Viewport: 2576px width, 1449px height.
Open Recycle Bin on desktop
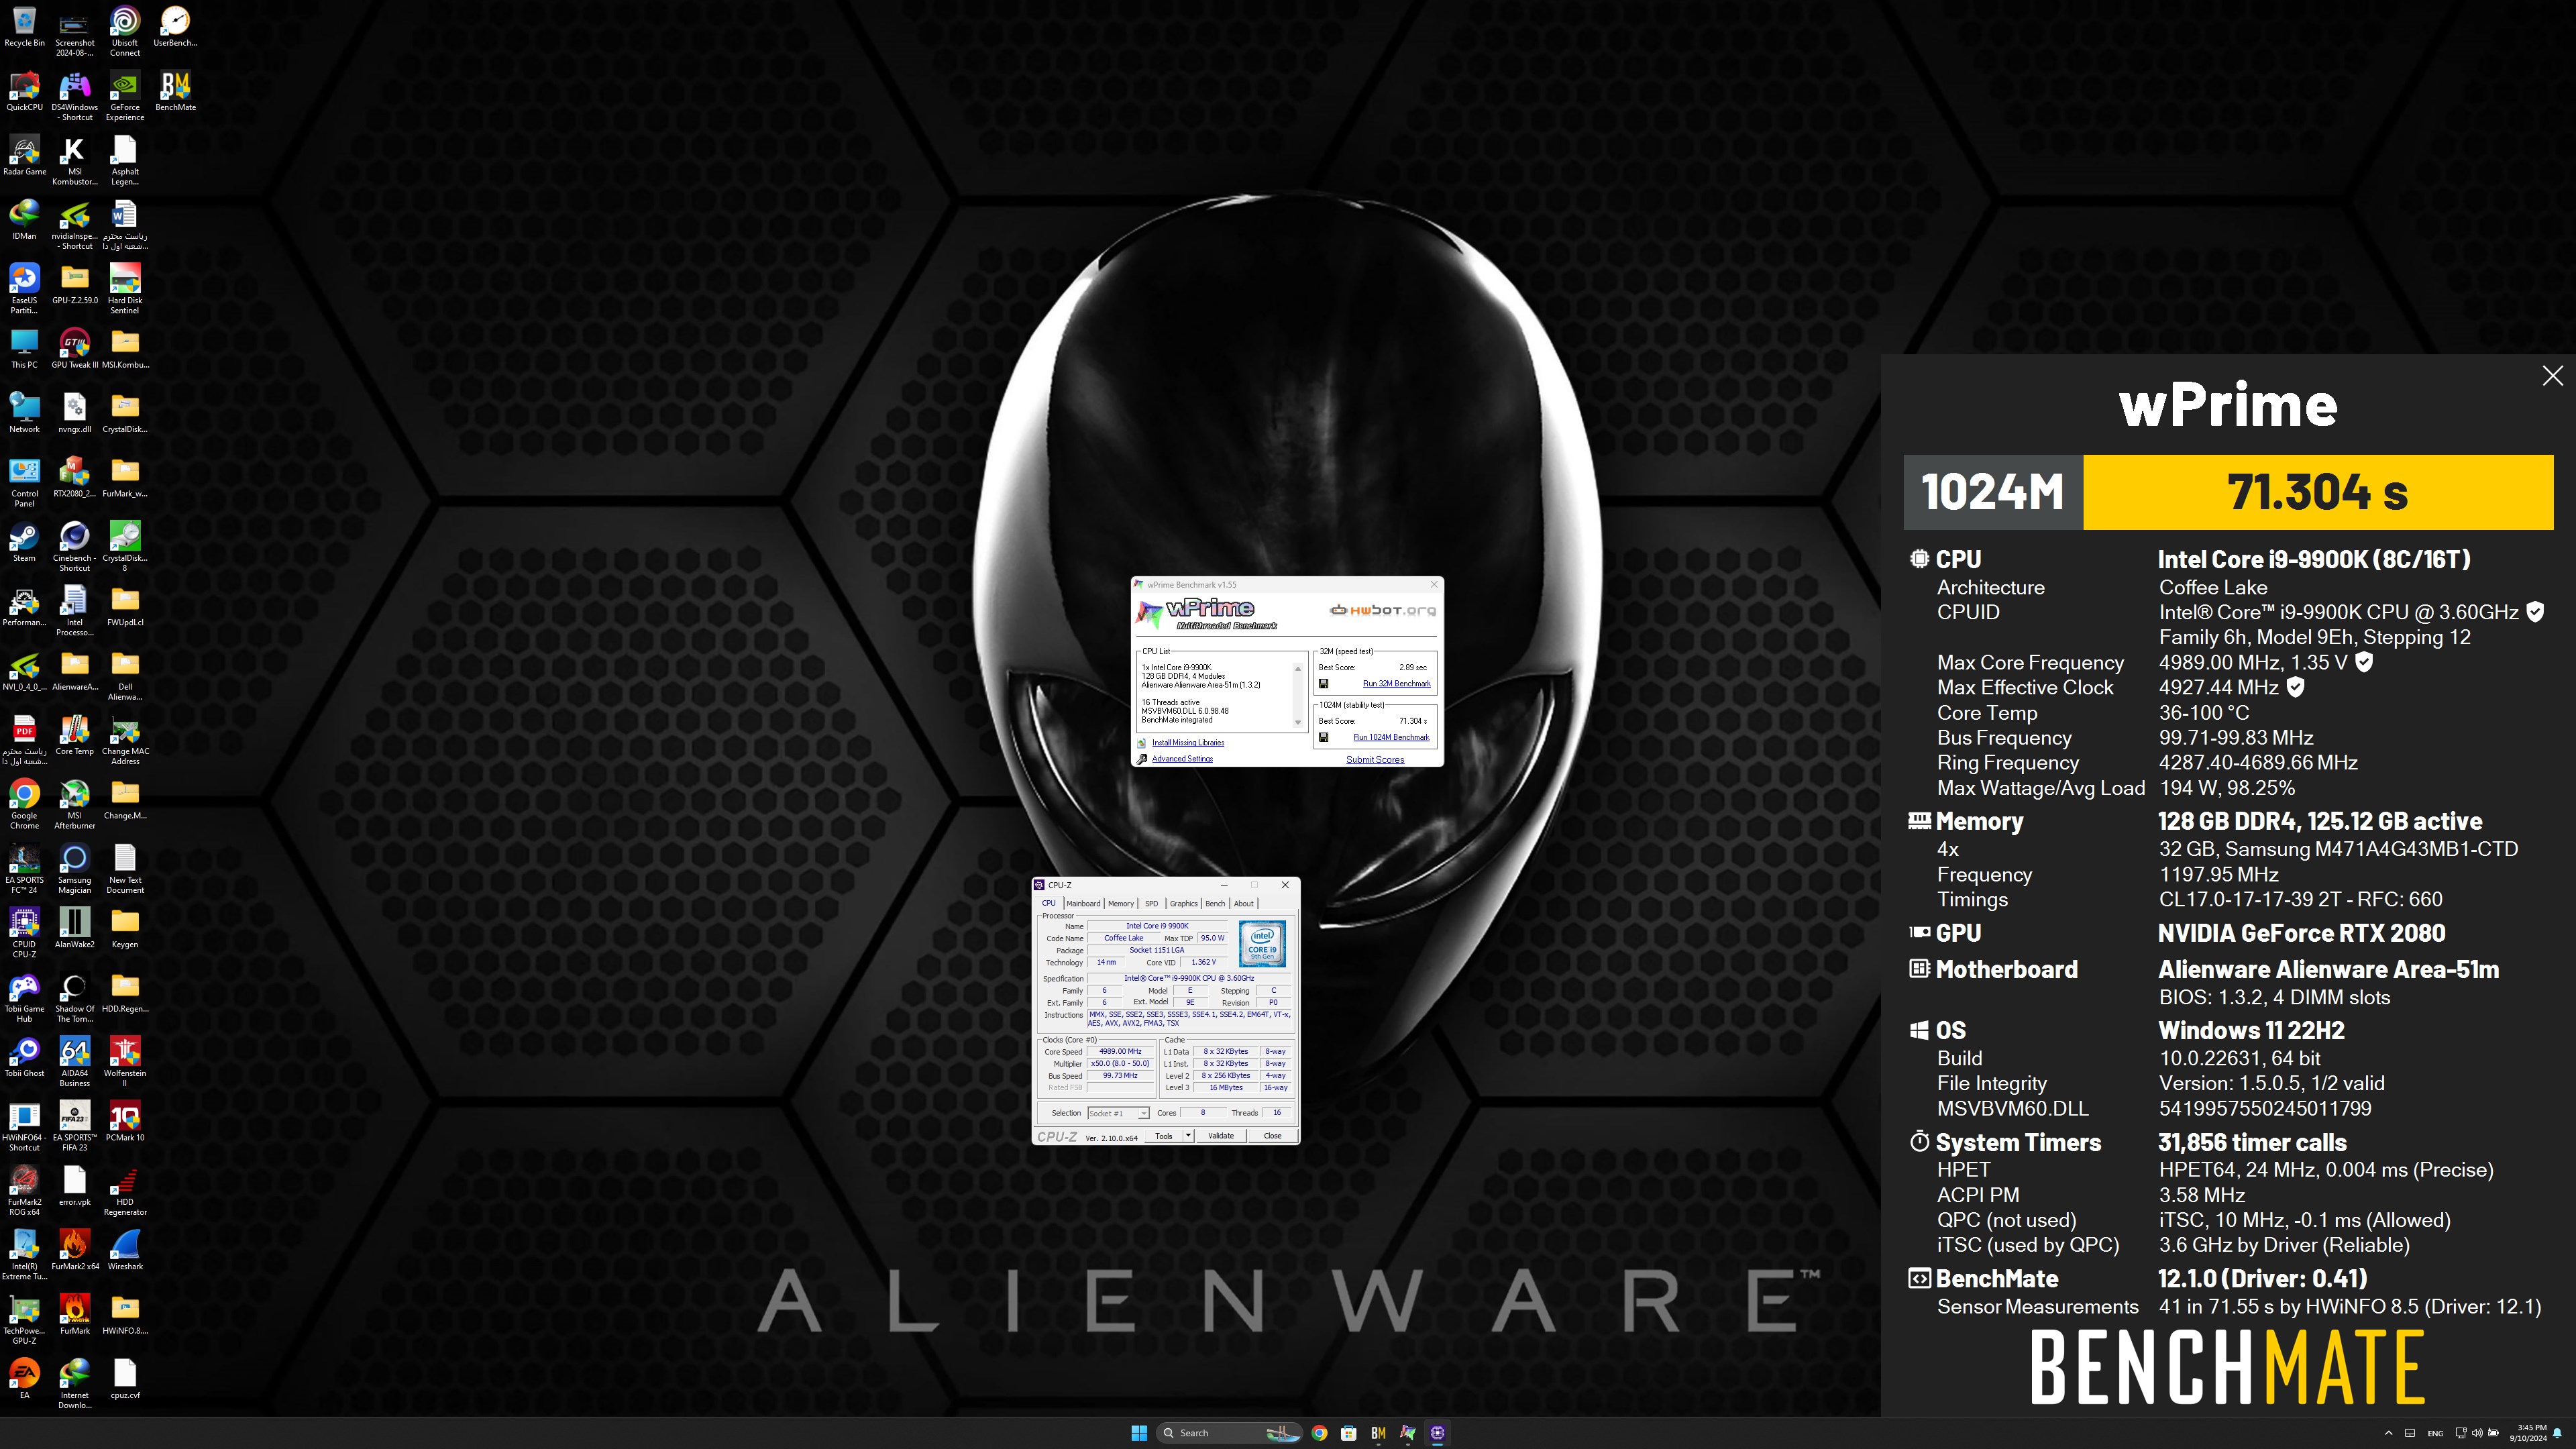pyautogui.click(x=24, y=27)
